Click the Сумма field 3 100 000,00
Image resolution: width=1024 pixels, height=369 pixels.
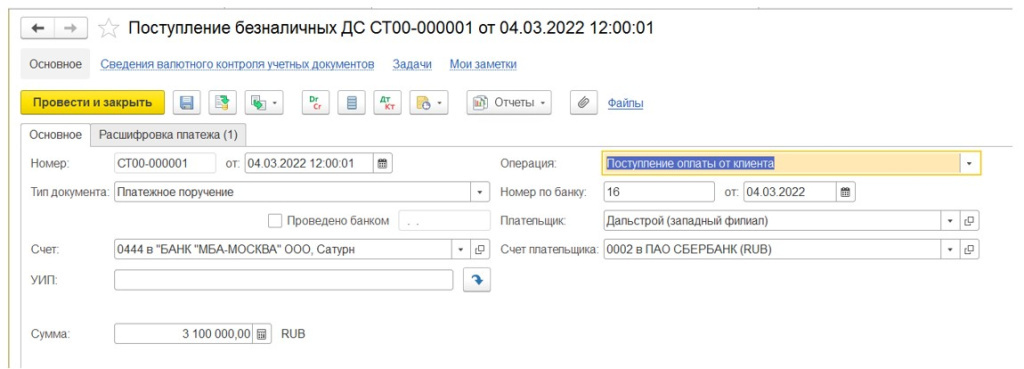click(x=184, y=334)
